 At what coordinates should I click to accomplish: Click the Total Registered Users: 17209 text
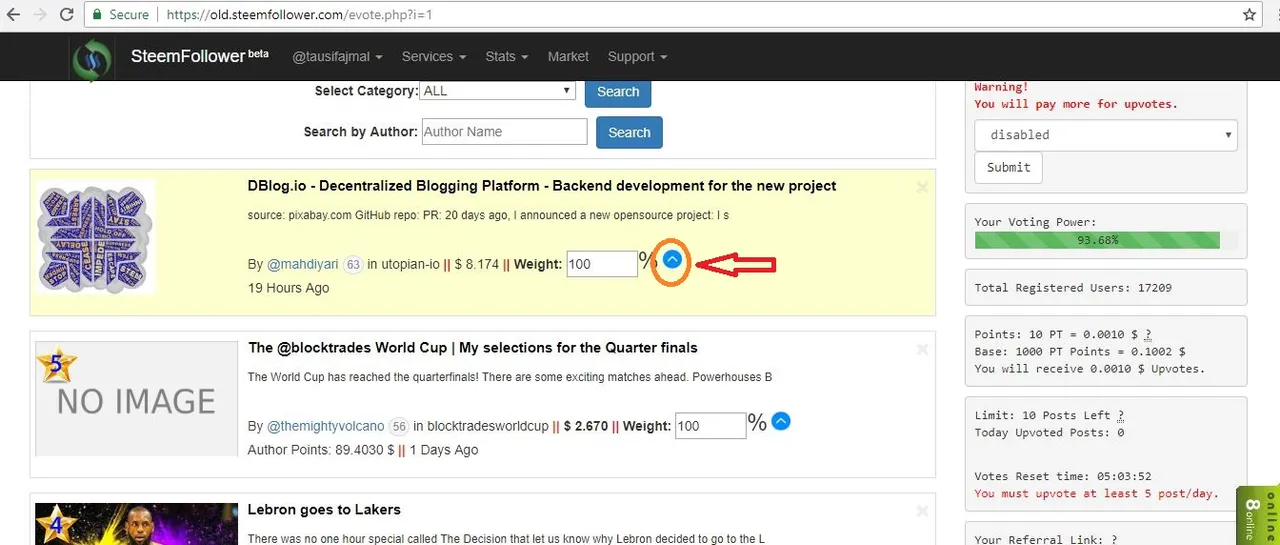pyautogui.click(x=1073, y=288)
